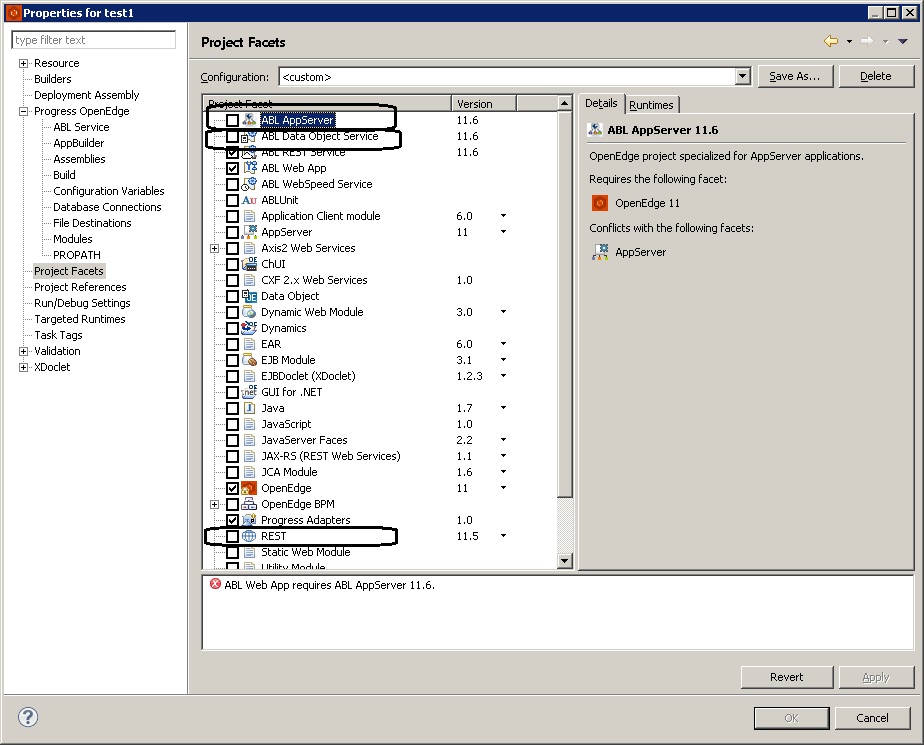Click the OK button
This screenshot has width=924, height=745.
pos(791,718)
